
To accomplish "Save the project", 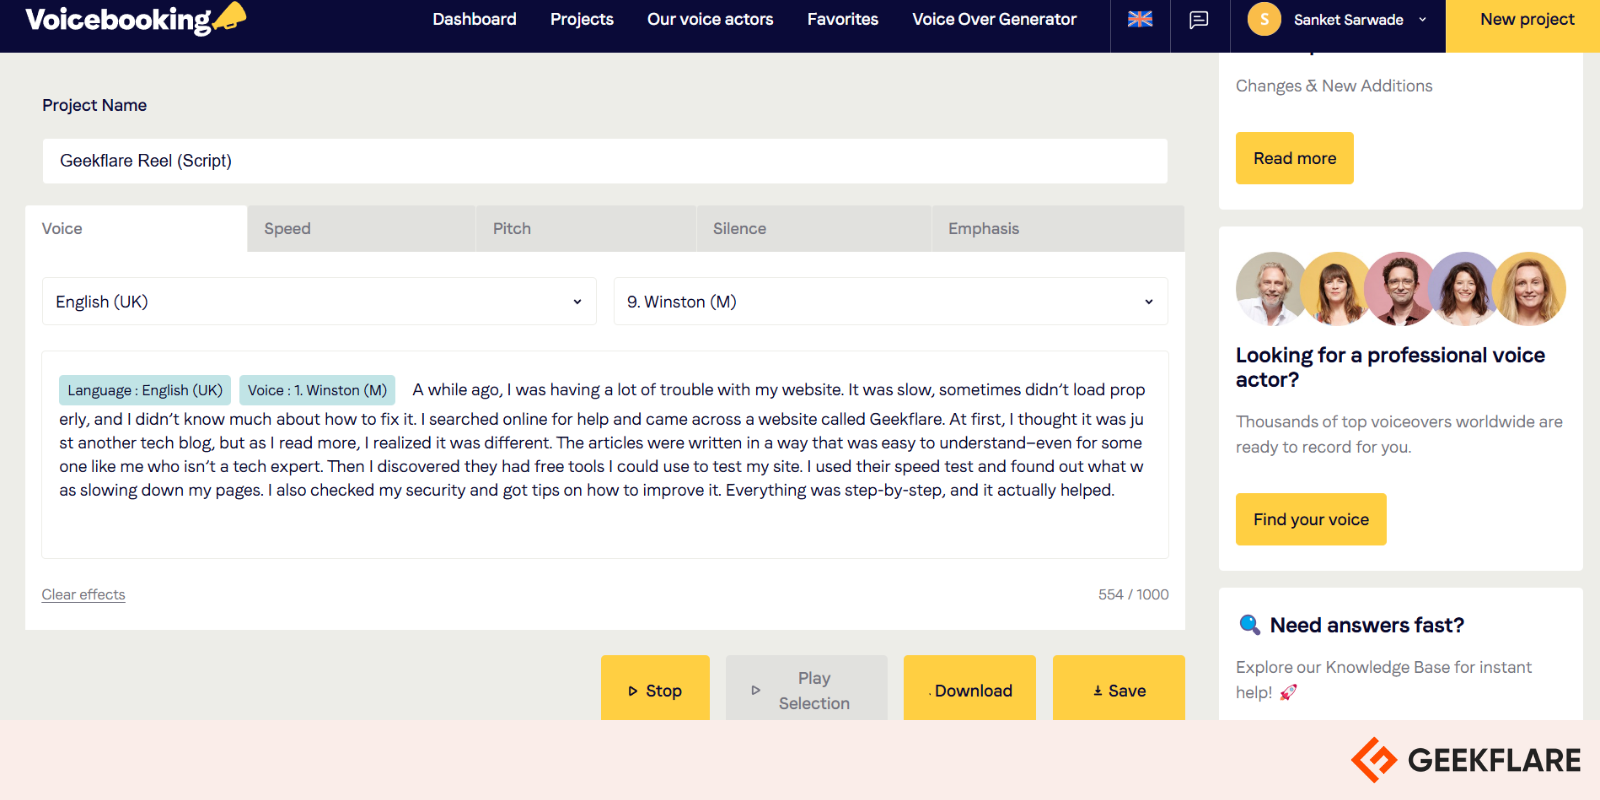I will [1119, 688].
